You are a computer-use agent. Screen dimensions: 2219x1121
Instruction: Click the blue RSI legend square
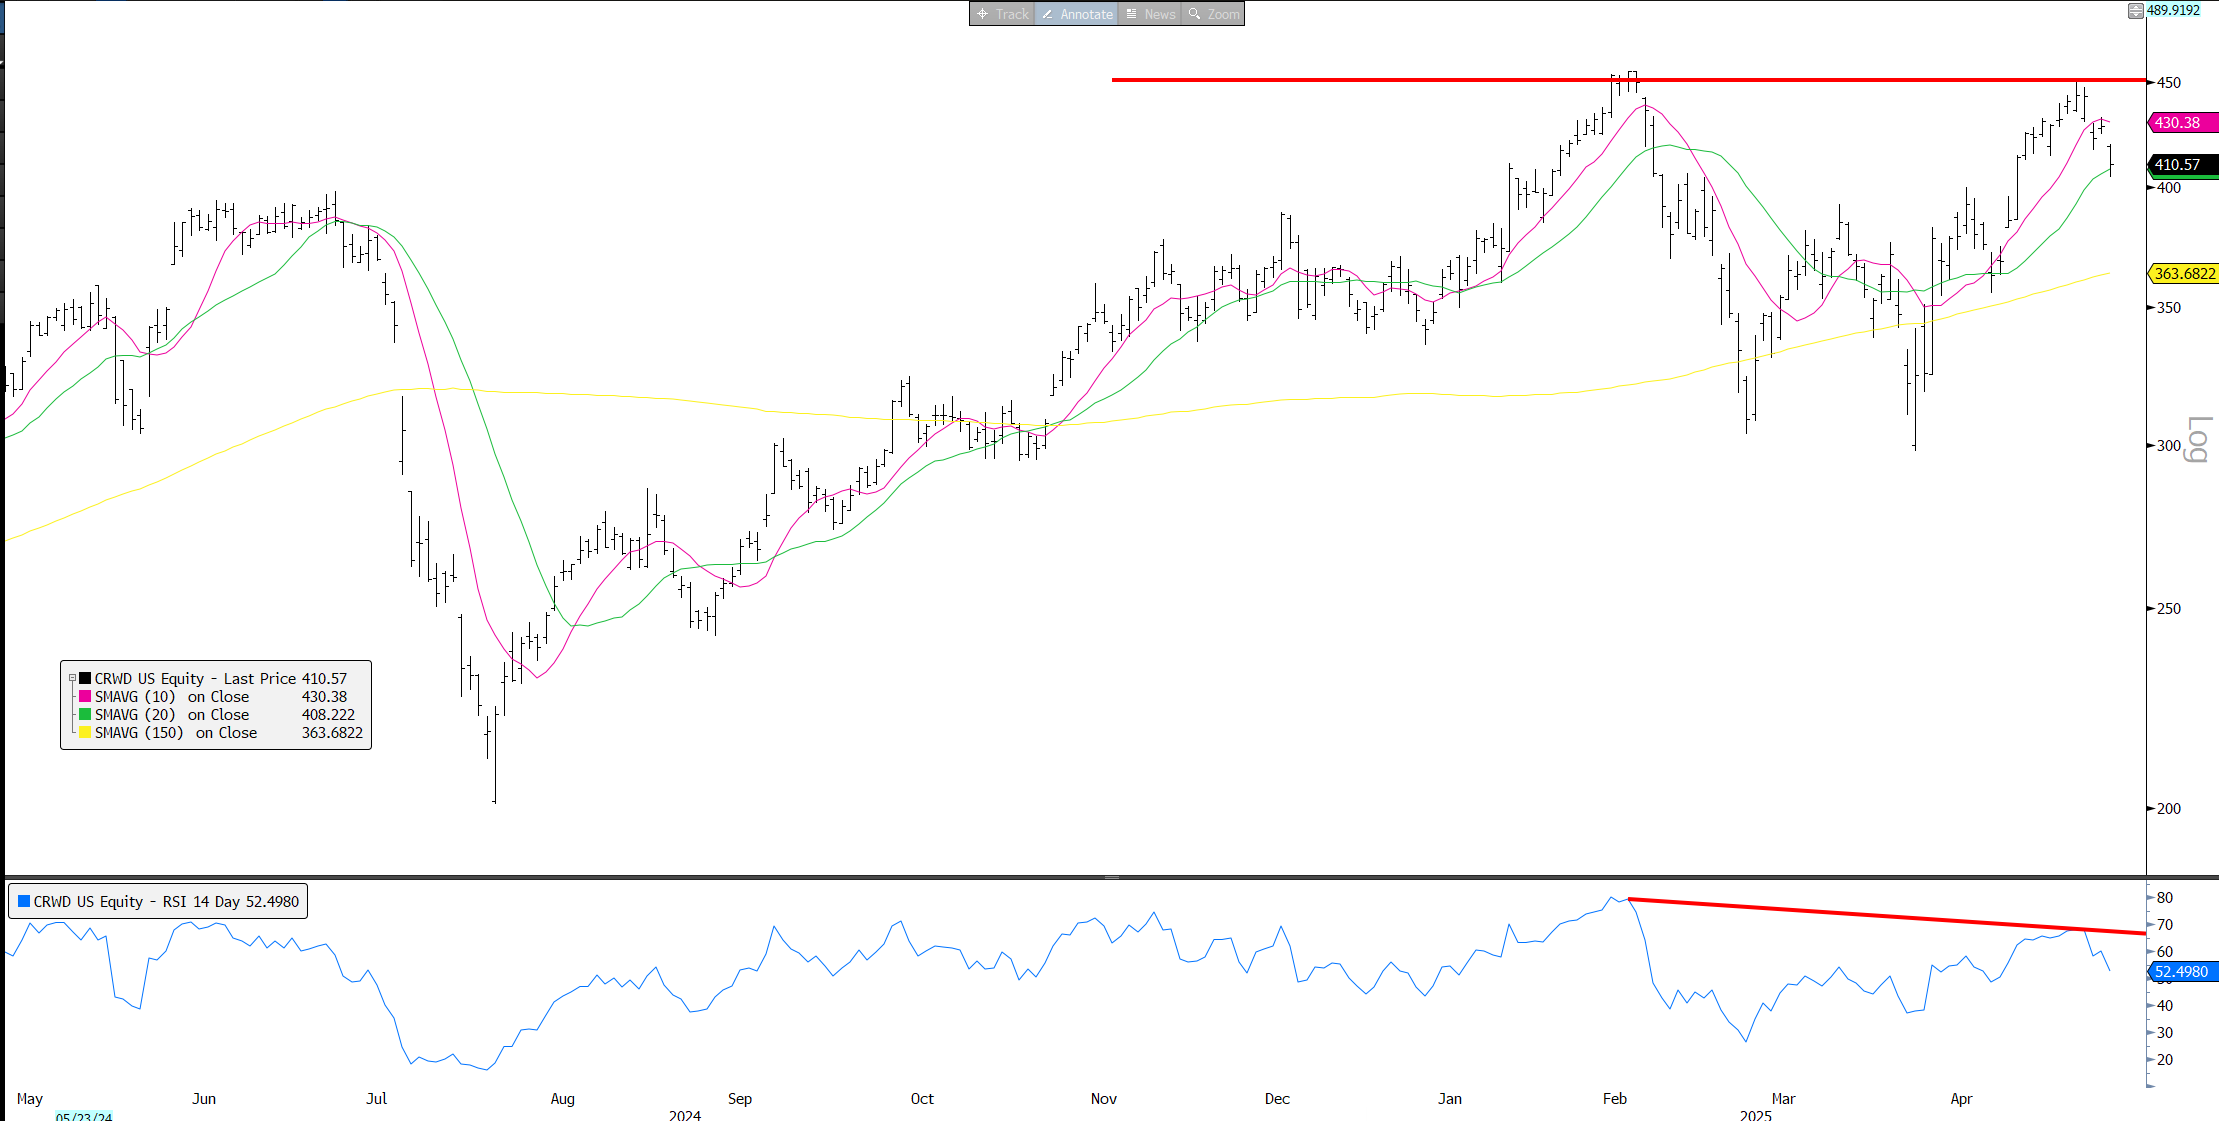[x=24, y=901]
